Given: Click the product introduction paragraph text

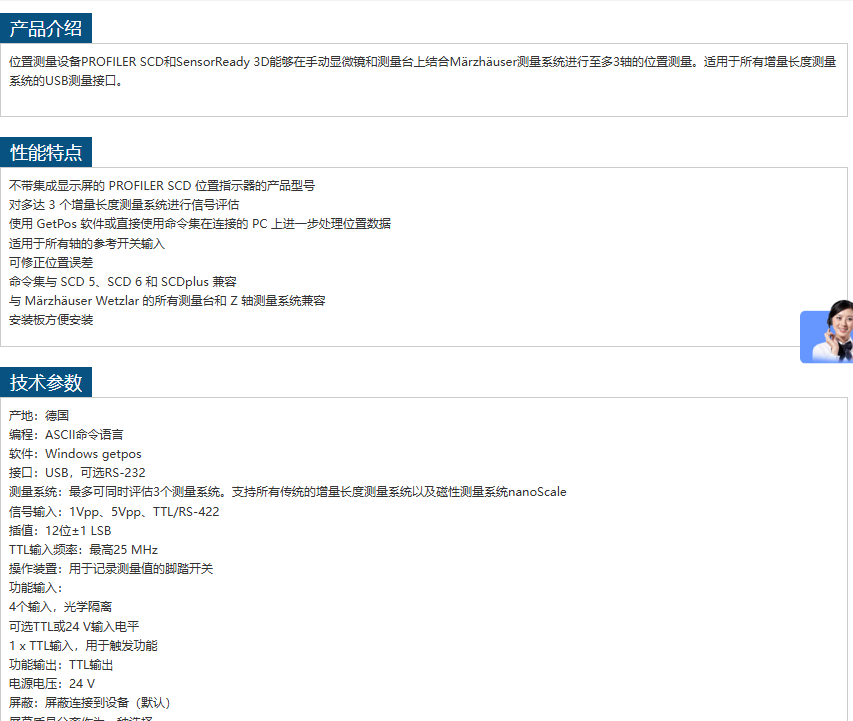Looking at the screenshot, I should coord(422,71).
